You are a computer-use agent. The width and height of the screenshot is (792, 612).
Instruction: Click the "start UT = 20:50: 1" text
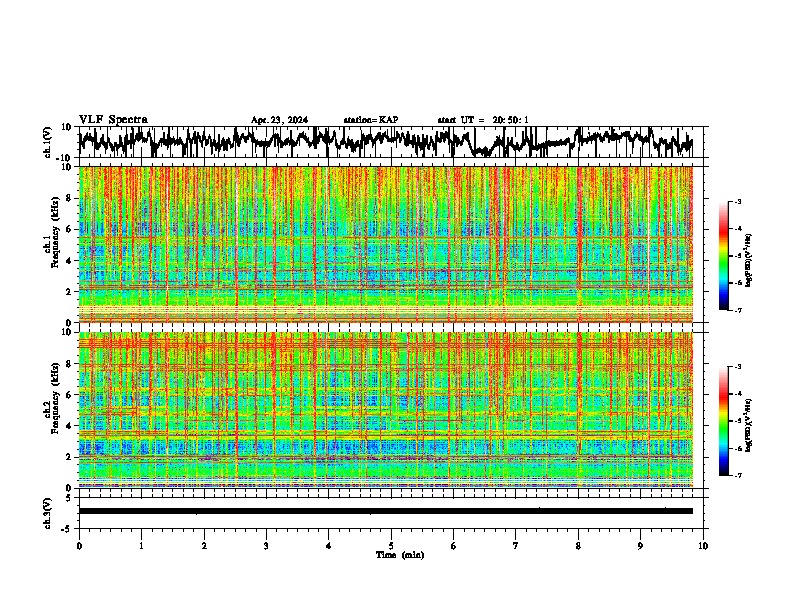(x=483, y=120)
